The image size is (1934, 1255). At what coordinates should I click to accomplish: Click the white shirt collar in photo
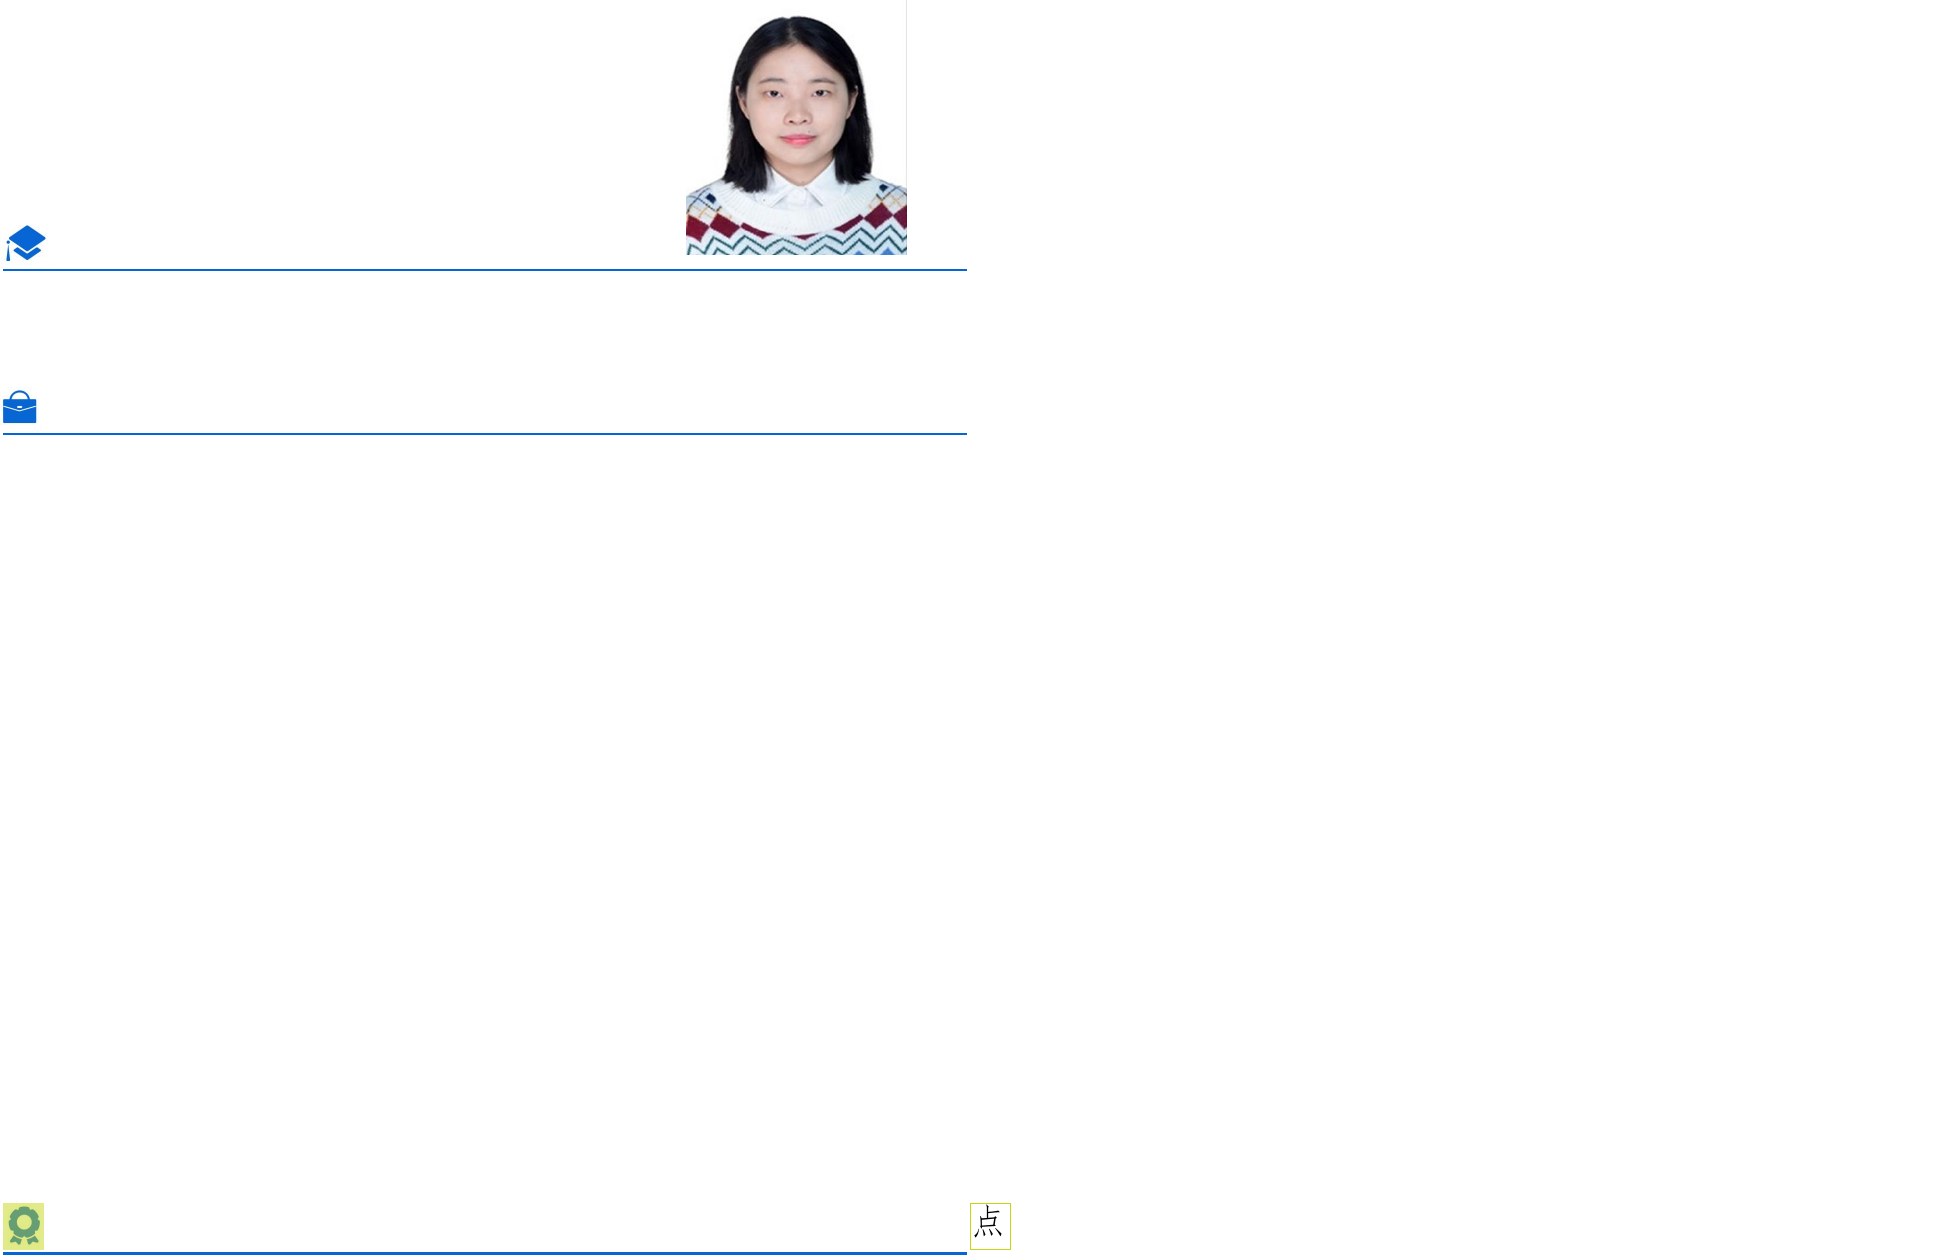(x=797, y=188)
